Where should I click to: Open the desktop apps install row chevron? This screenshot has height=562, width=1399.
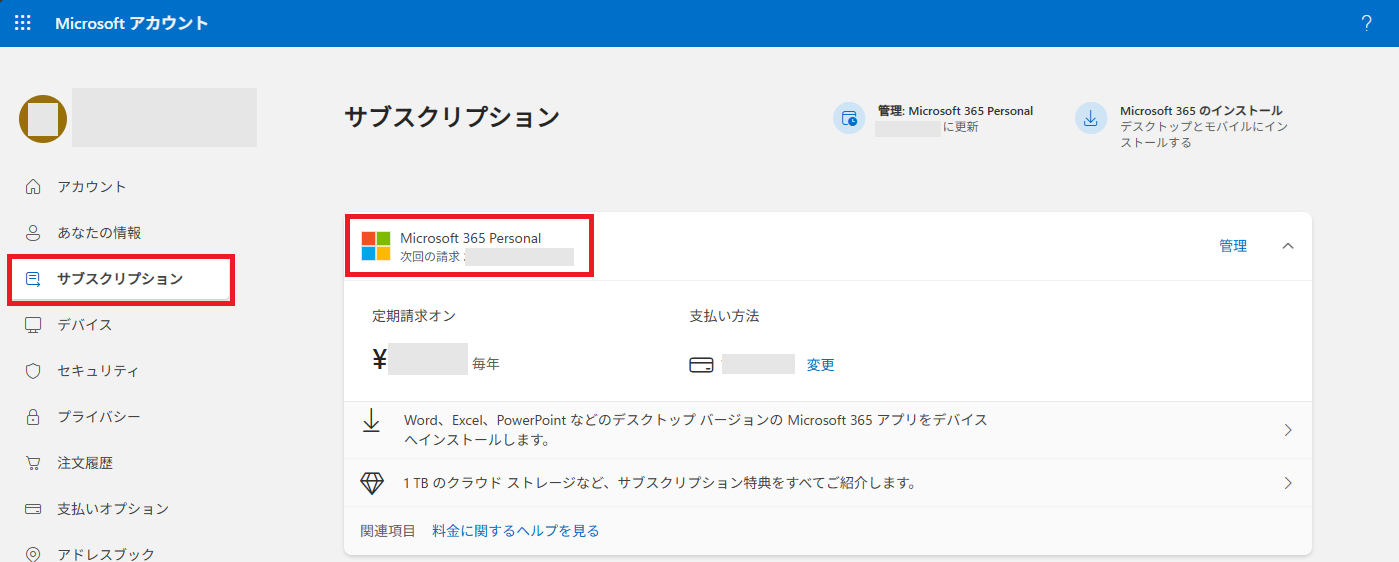click(1288, 430)
